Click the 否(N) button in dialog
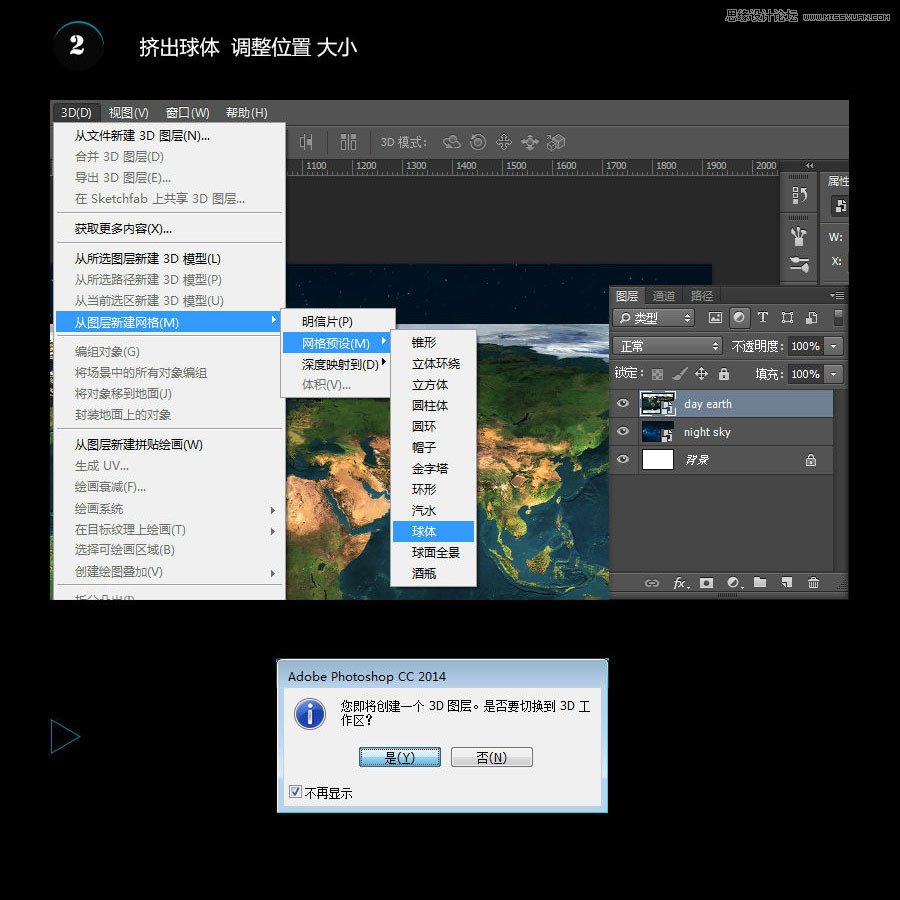 [x=491, y=758]
